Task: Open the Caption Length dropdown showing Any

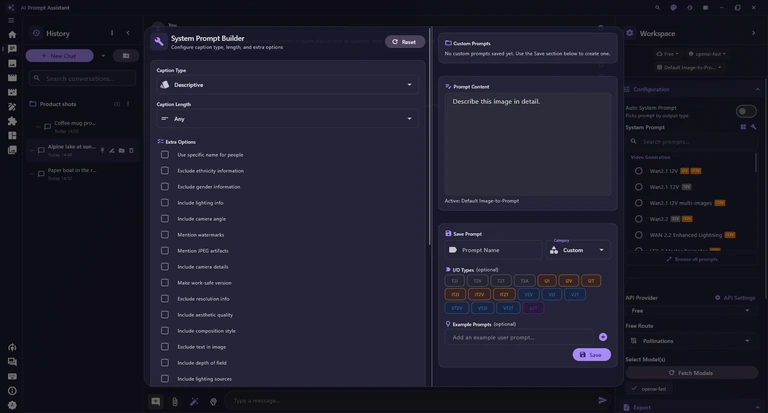Action: (x=288, y=119)
